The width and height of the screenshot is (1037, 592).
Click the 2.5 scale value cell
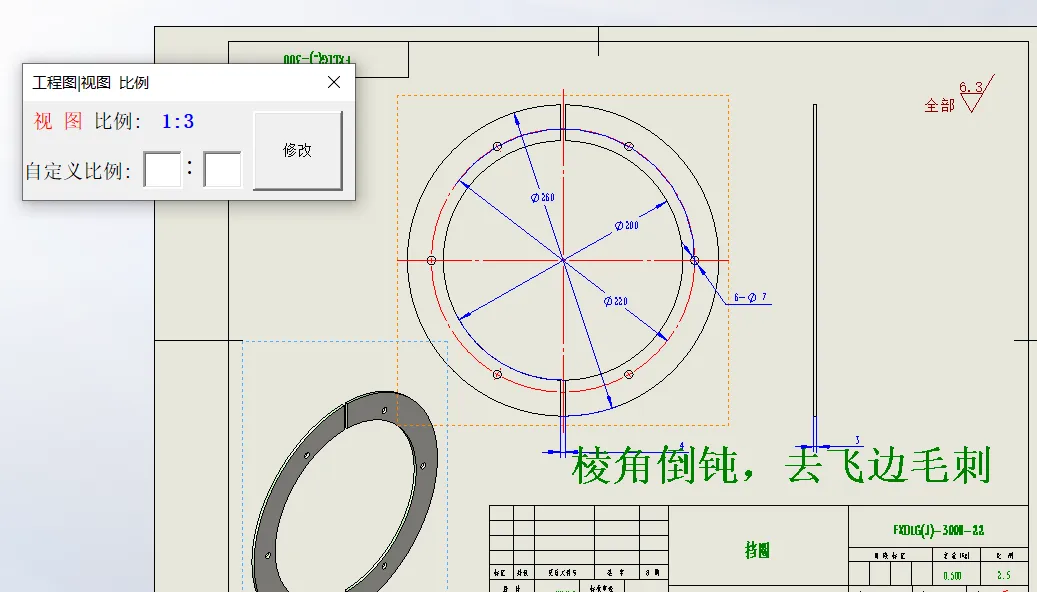click(x=1004, y=575)
